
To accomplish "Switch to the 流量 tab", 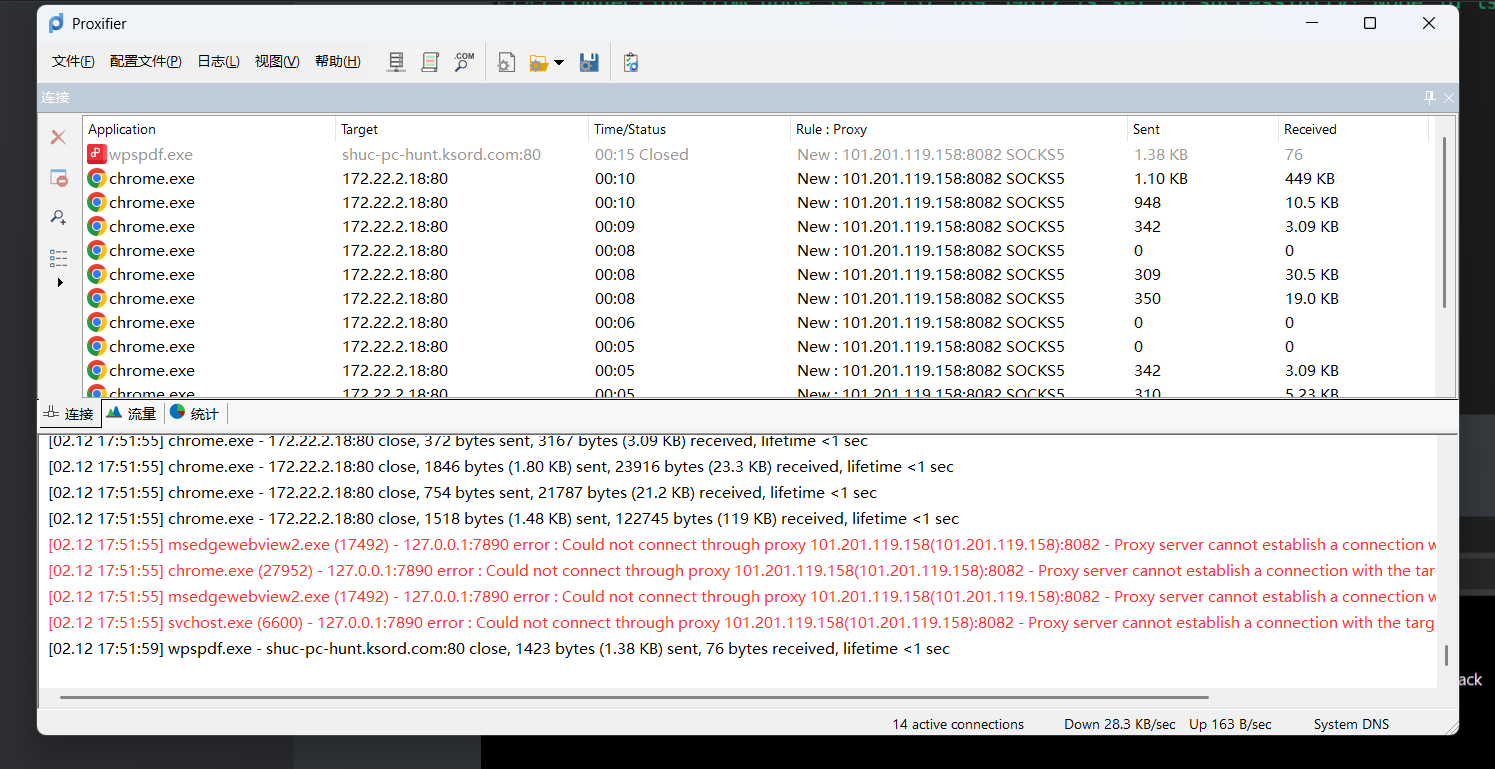I will (x=132, y=414).
